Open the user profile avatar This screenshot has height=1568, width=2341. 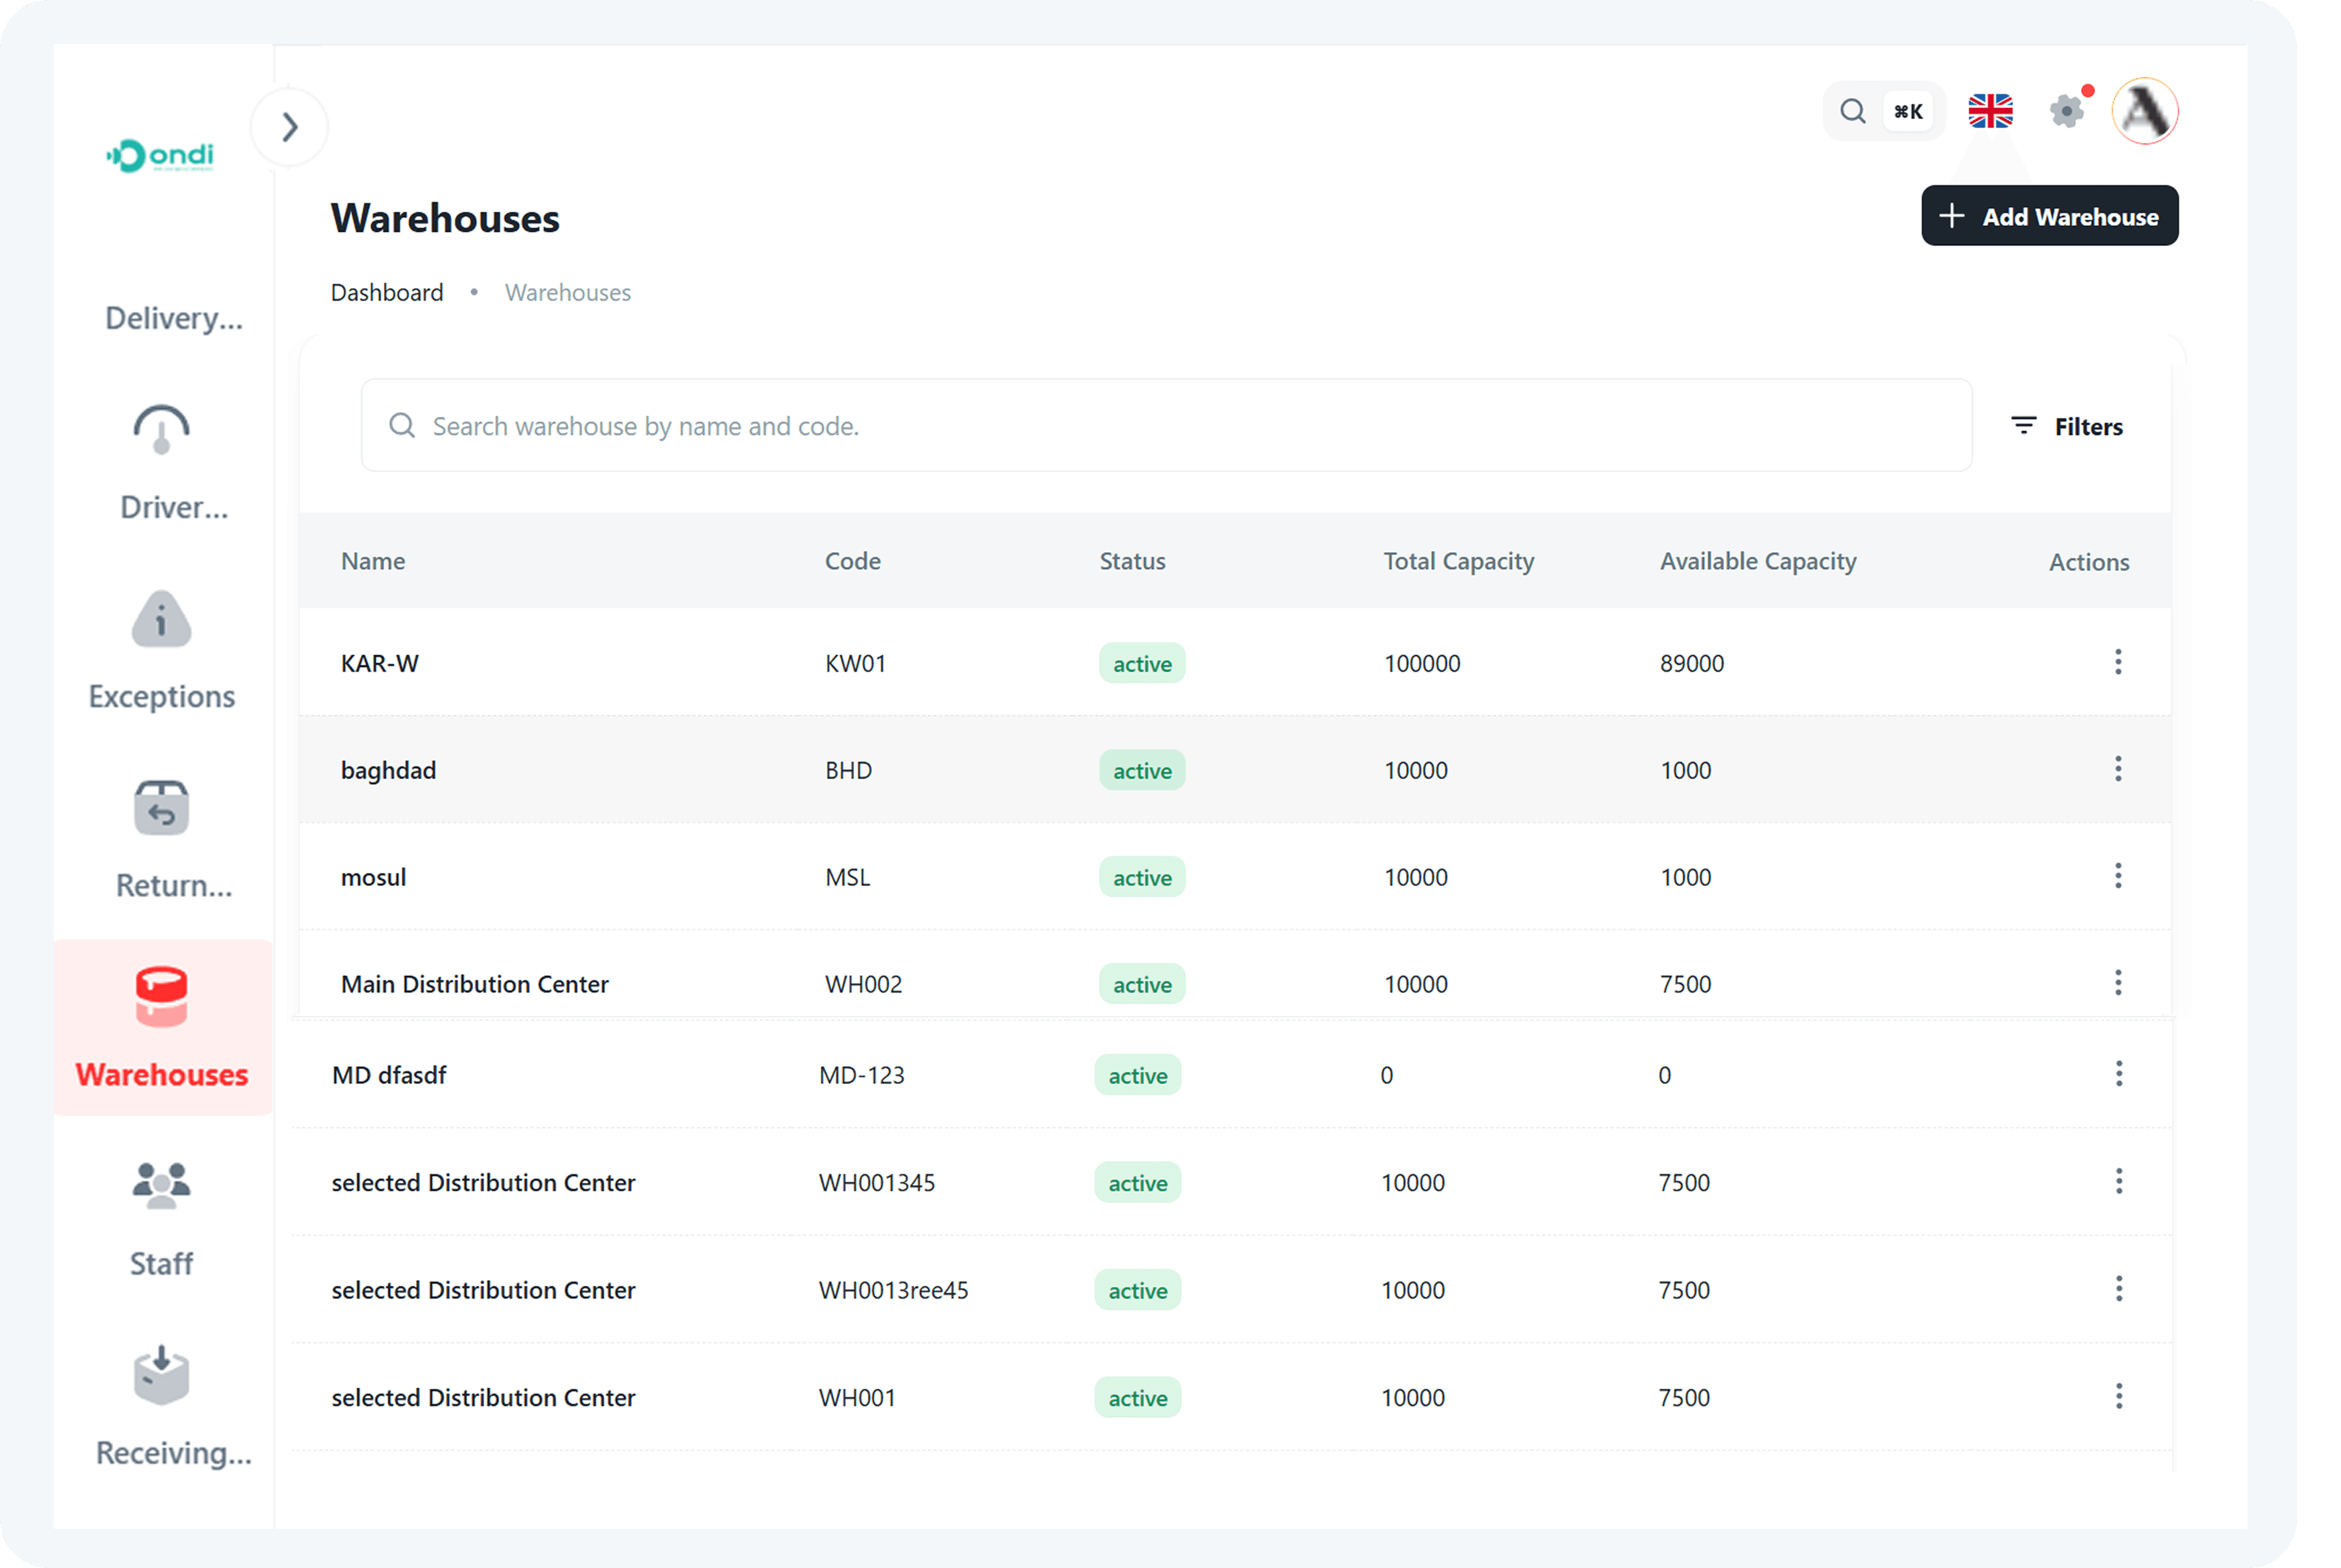click(2145, 111)
